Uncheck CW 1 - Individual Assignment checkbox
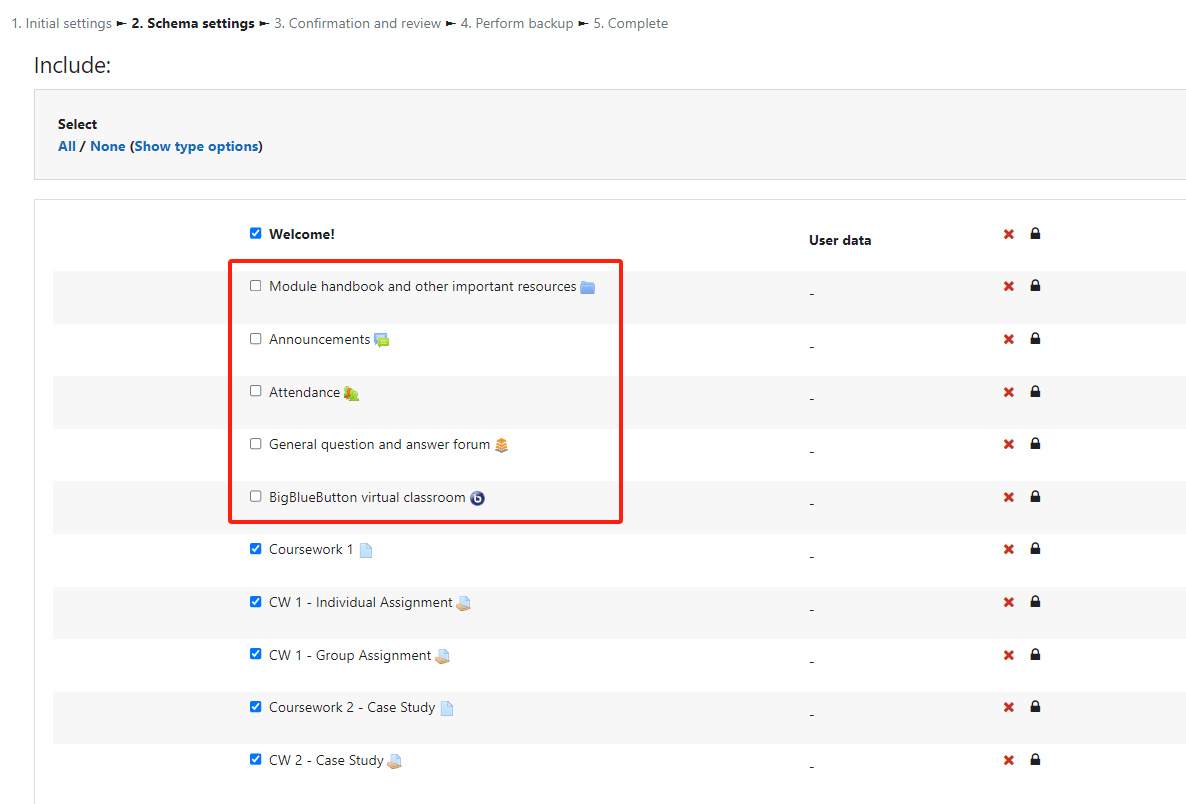Viewport: 1186px width, 804px height. pyautogui.click(x=256, y=601)
